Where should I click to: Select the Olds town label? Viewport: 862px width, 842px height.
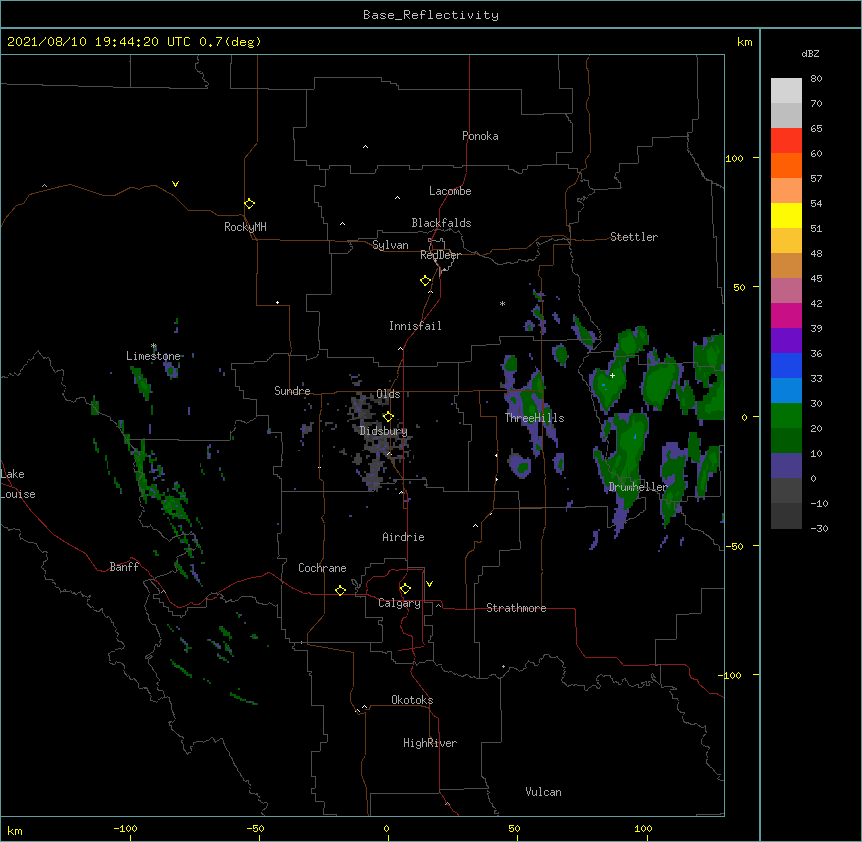point(388,394)
